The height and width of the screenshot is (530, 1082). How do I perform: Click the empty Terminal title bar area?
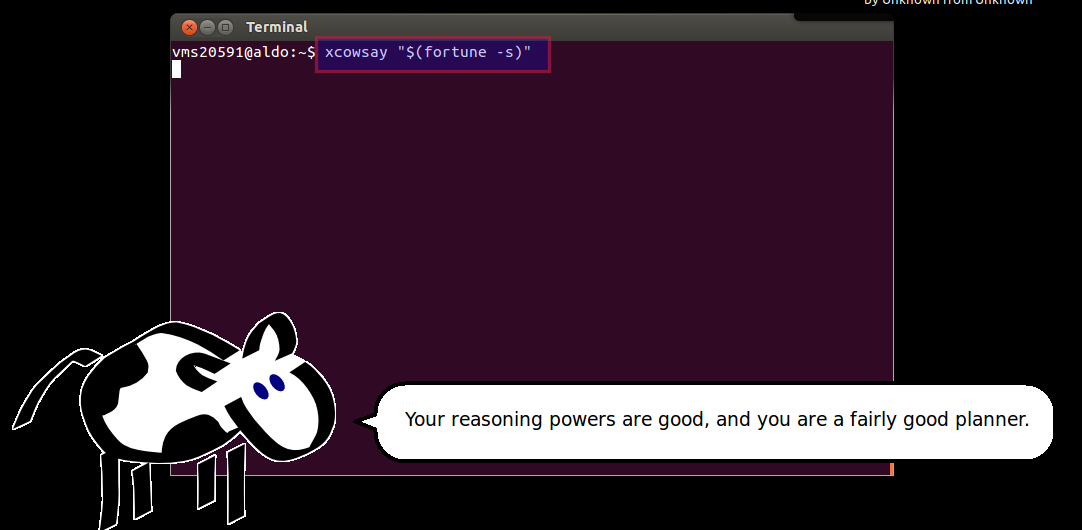600,27
